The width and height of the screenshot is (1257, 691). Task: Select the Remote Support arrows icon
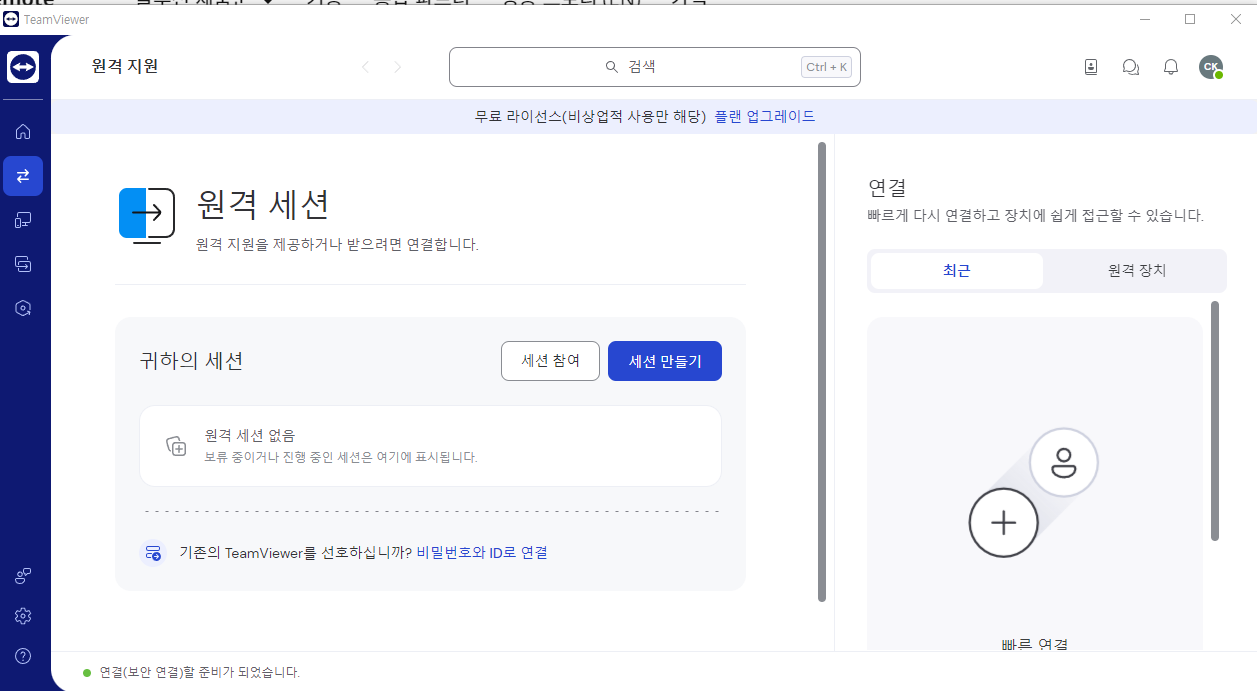point(22,176)
